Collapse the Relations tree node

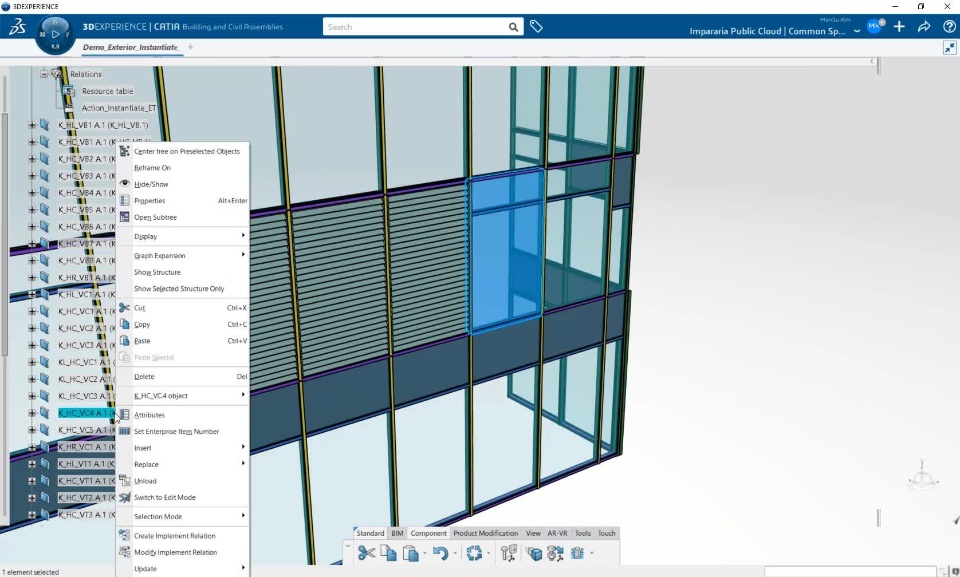pos(44,74)
